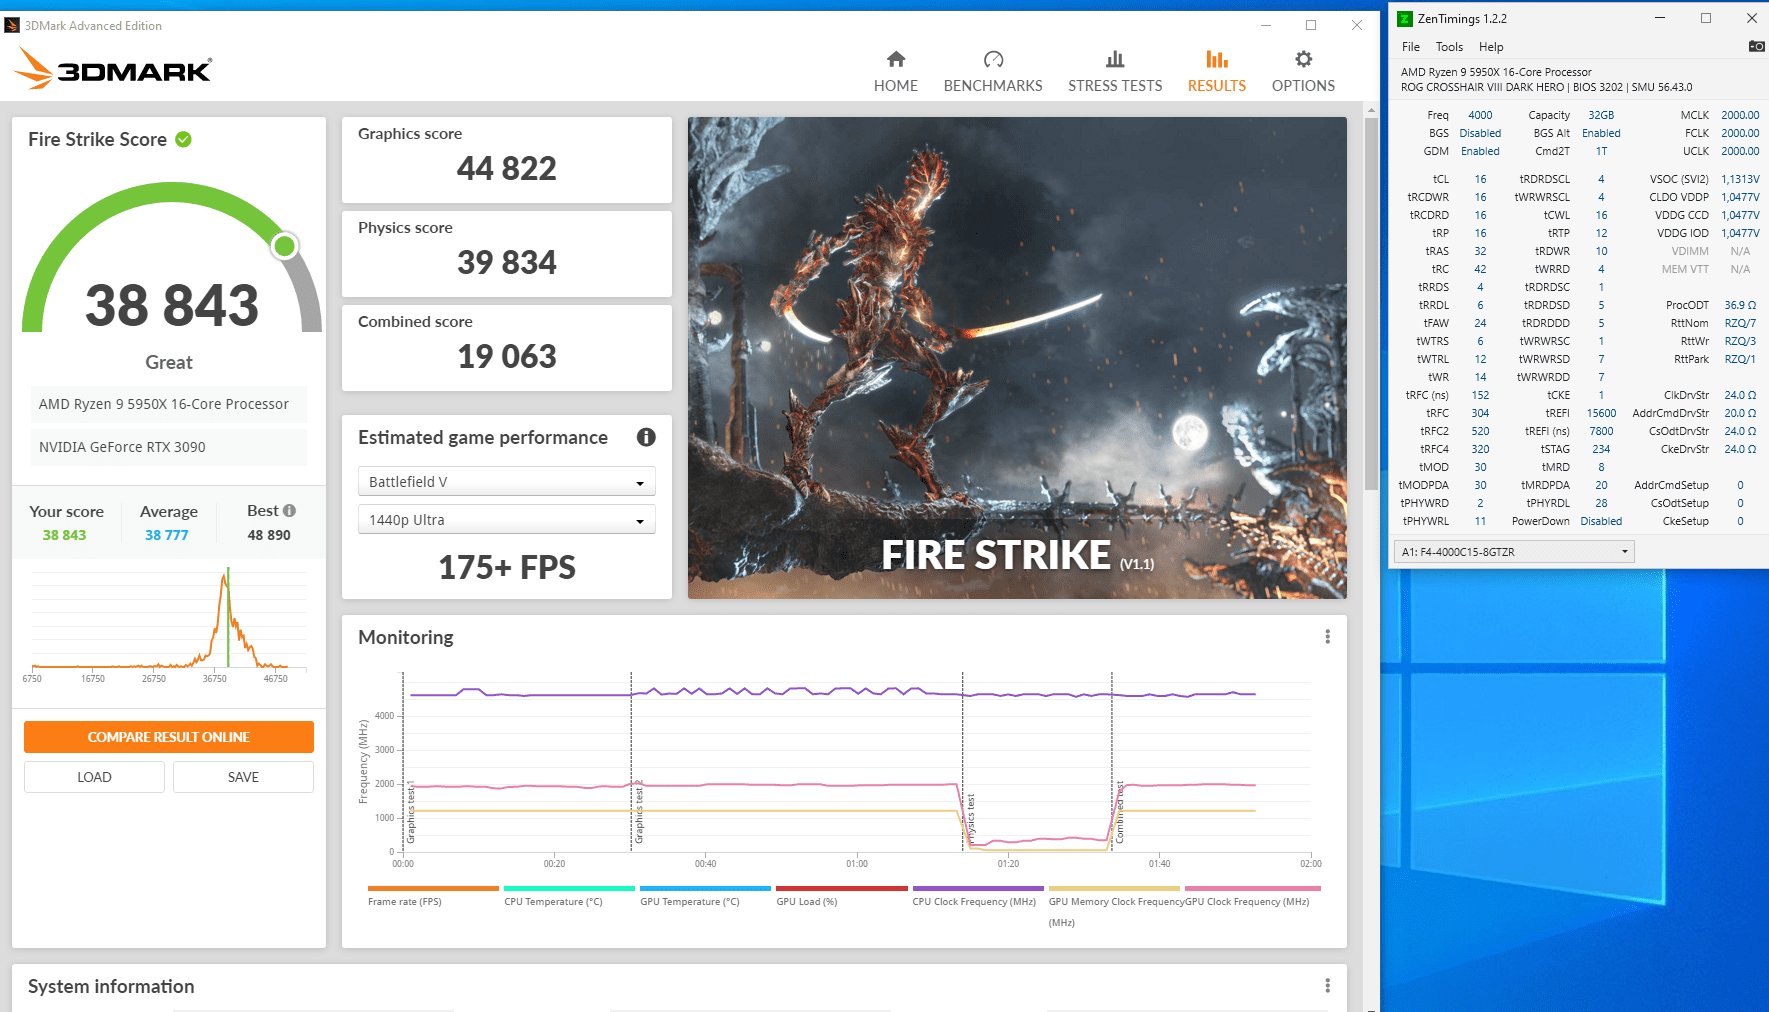Click the SAVE button
Image resolution: width=1769 pixels, height=1012 pixels.
(x=243, y=777)
